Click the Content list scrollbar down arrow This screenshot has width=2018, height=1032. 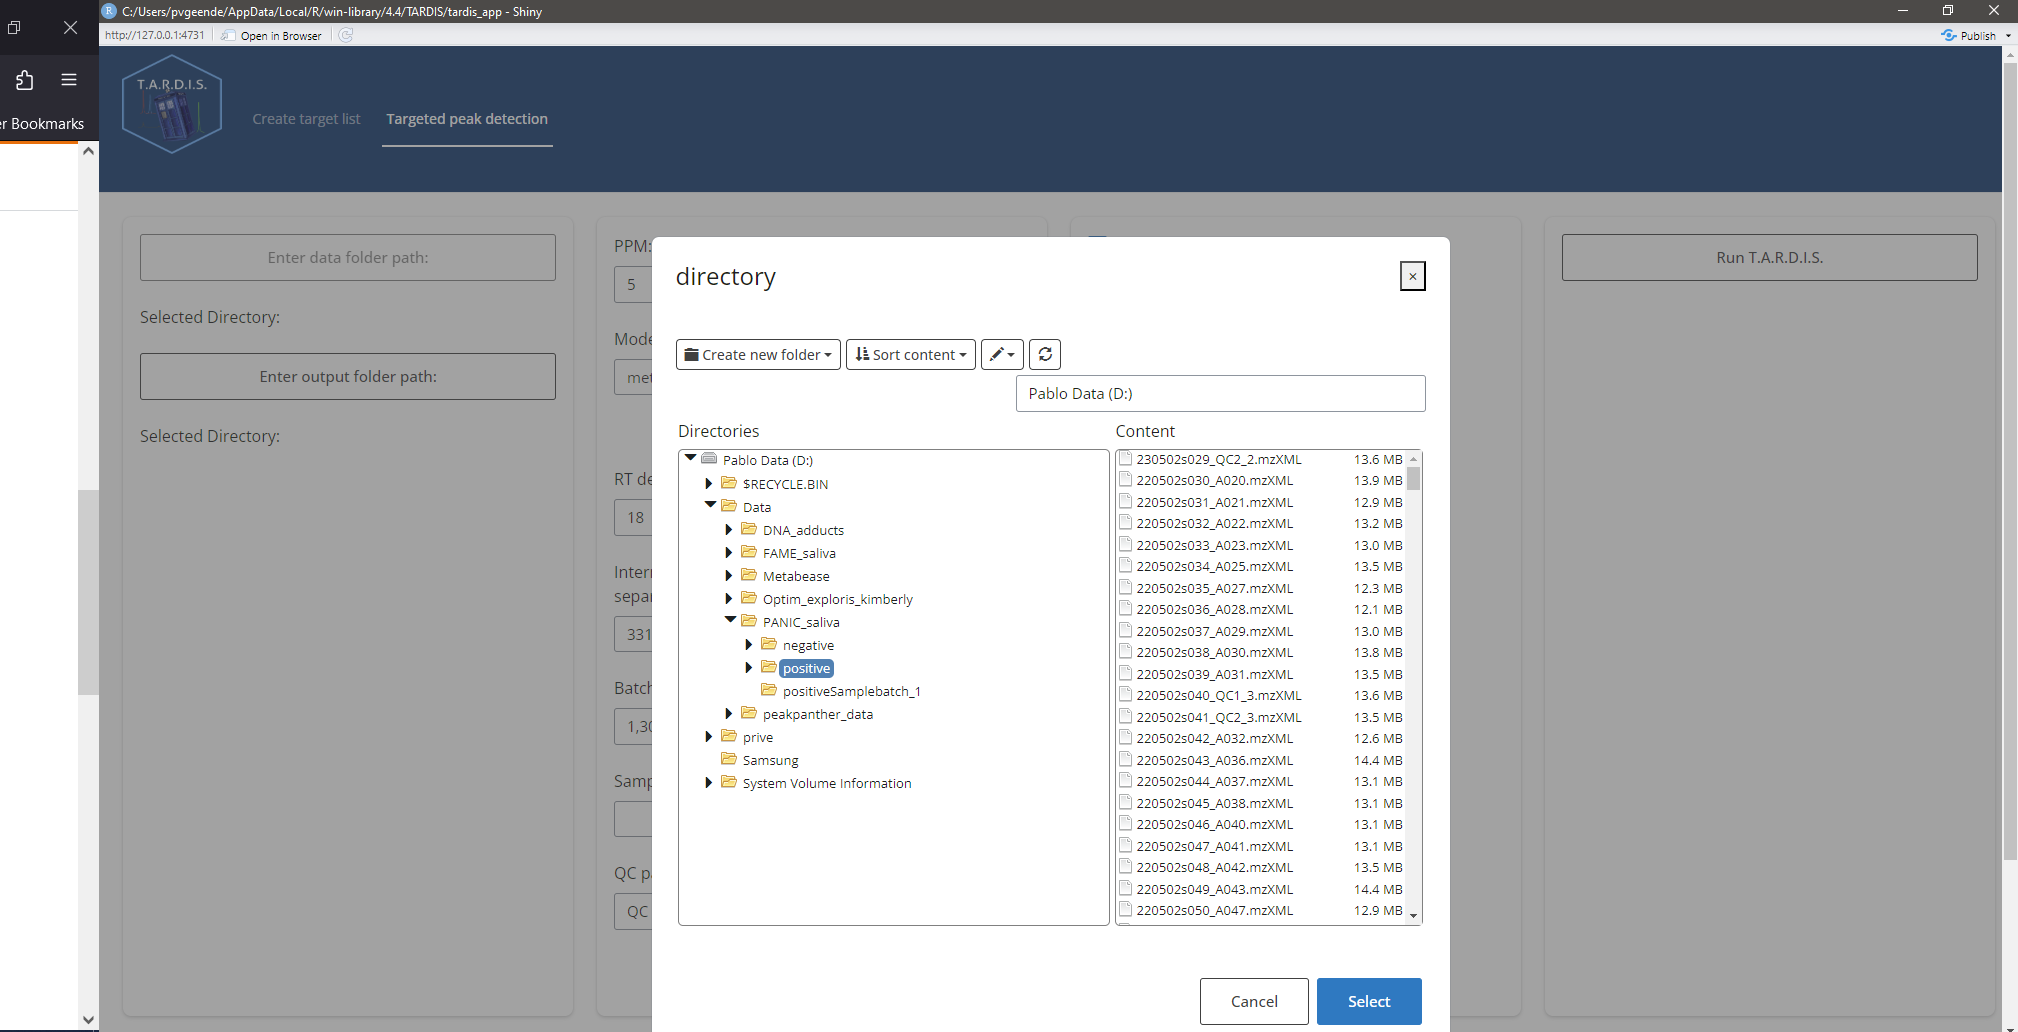1413,915
